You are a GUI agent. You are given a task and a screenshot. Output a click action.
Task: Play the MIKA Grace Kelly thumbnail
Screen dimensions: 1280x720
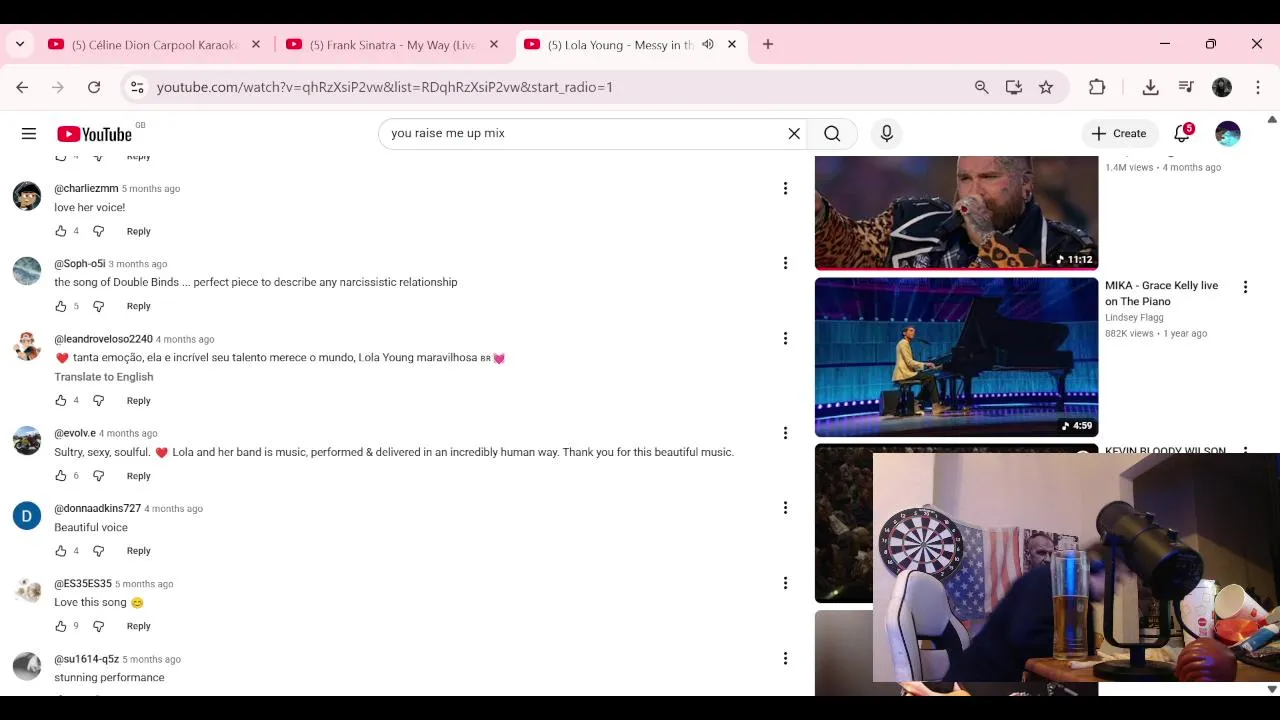click(x=956, y=357)
